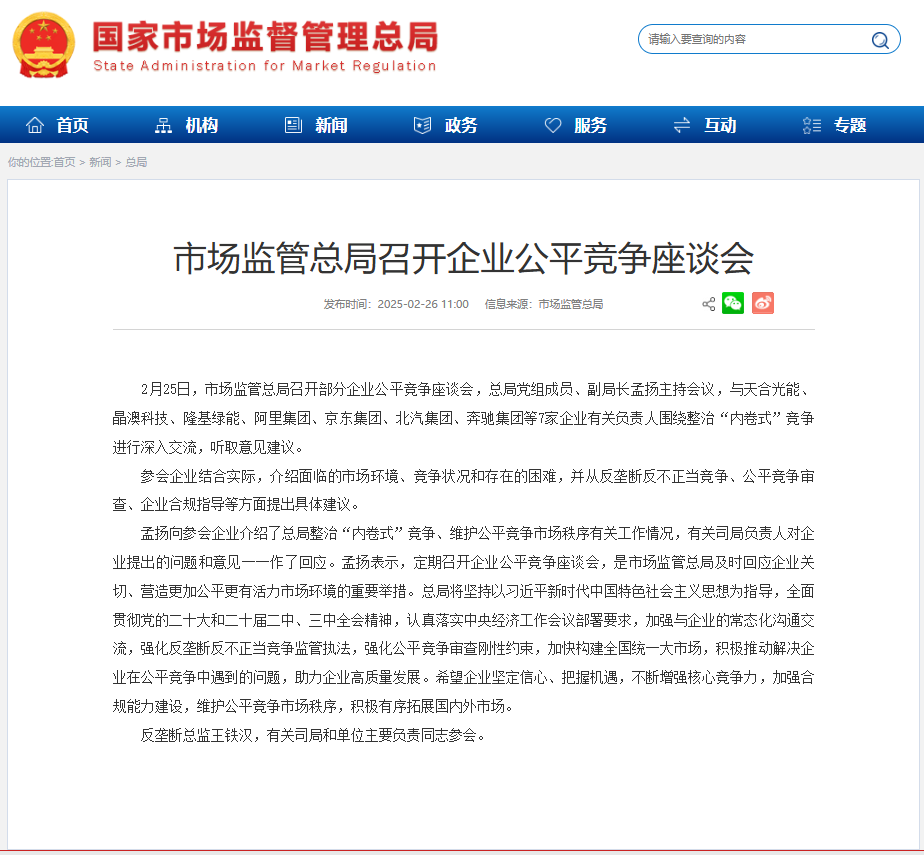Click the English subtitle State Administration for Market Regulation

coord(265,65)
